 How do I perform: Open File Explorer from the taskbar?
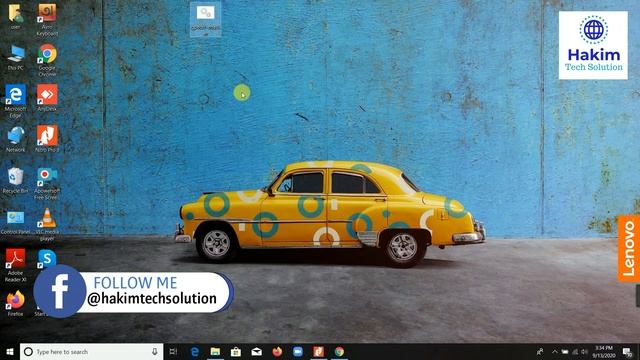215,351
